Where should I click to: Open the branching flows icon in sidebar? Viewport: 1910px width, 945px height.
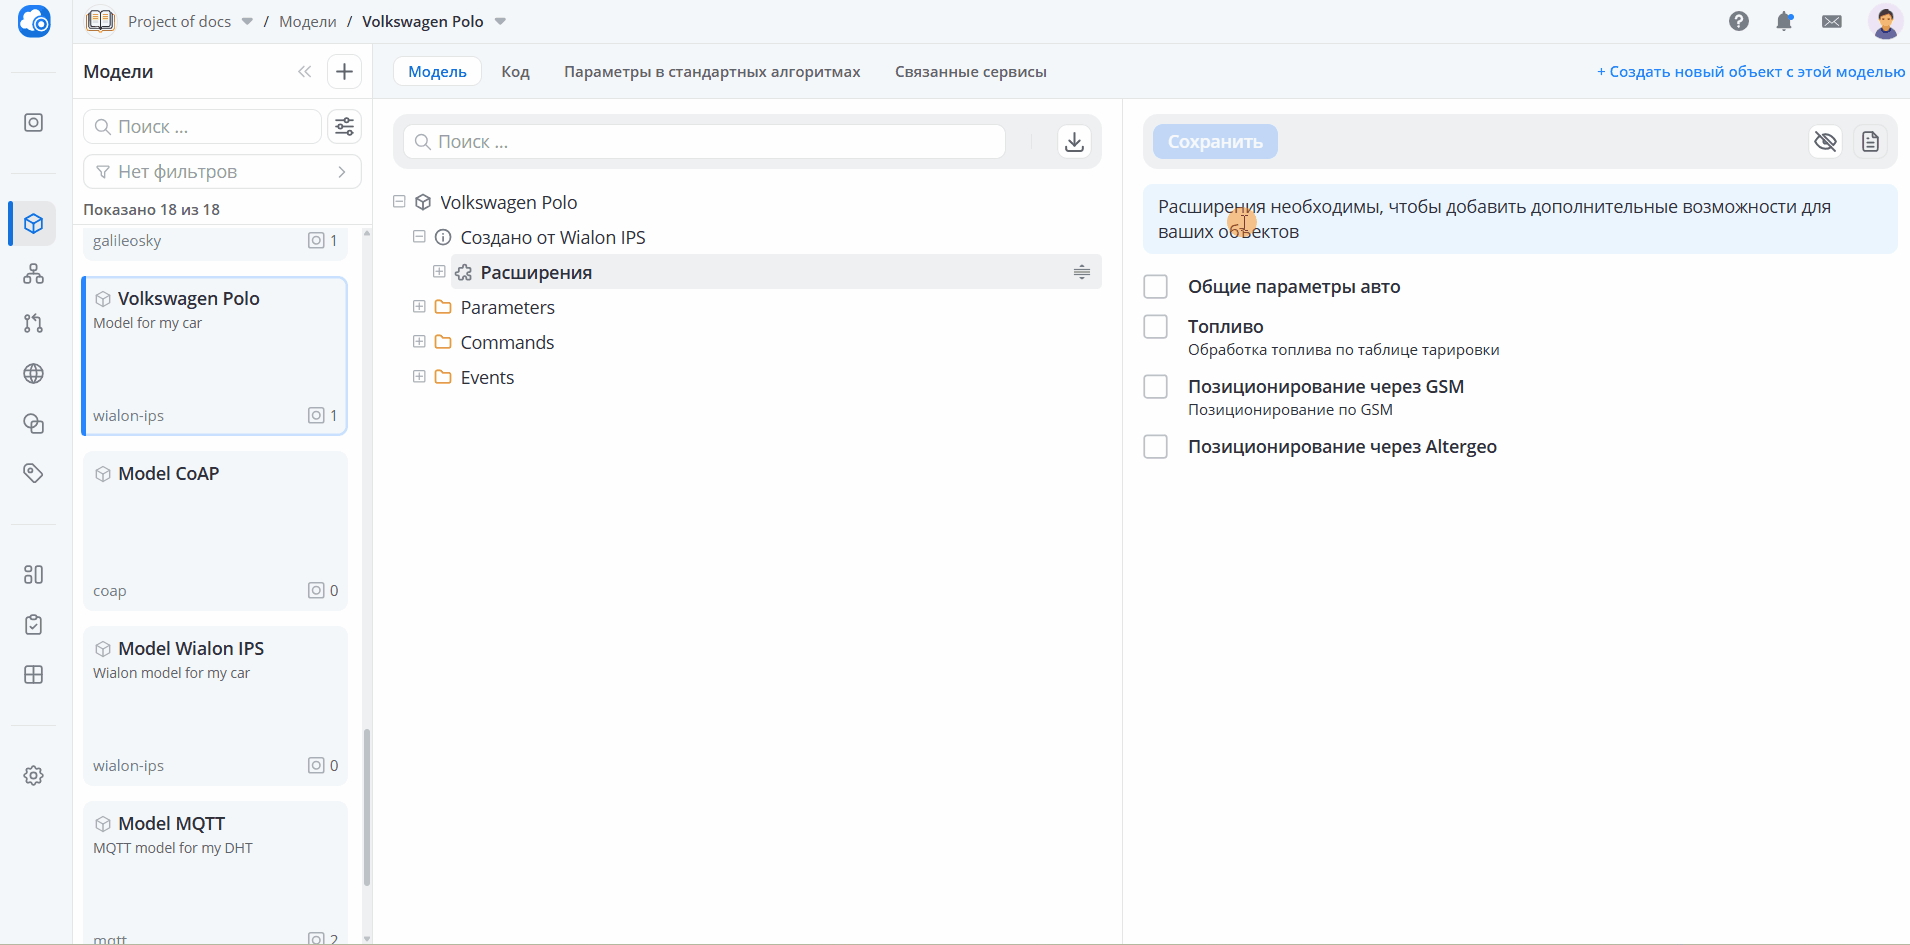[34, 323]
